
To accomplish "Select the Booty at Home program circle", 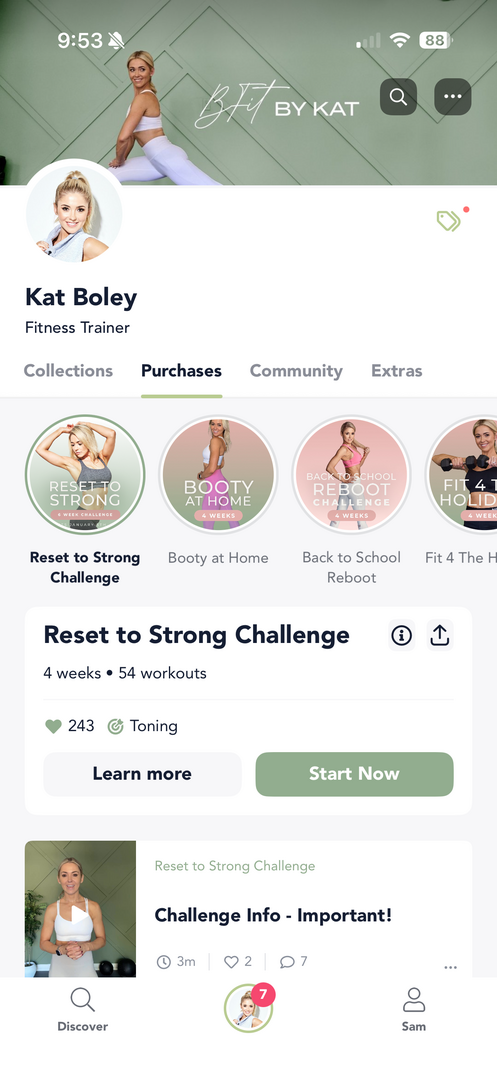I will 218,475.
